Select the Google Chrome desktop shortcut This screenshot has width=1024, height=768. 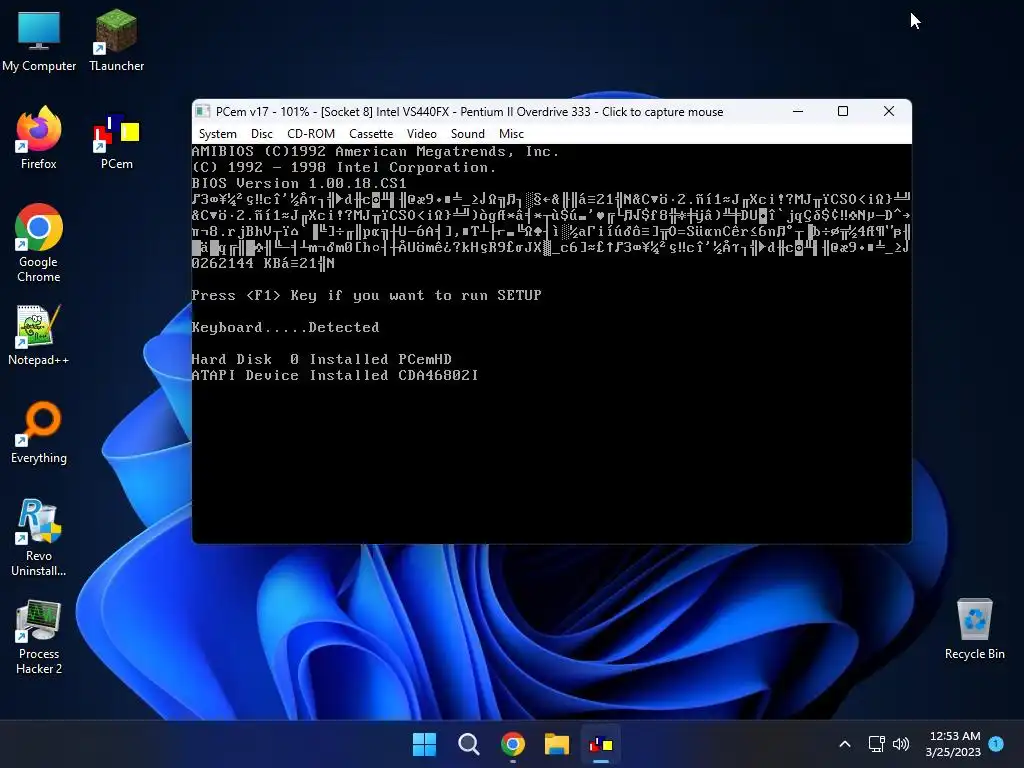39,243
